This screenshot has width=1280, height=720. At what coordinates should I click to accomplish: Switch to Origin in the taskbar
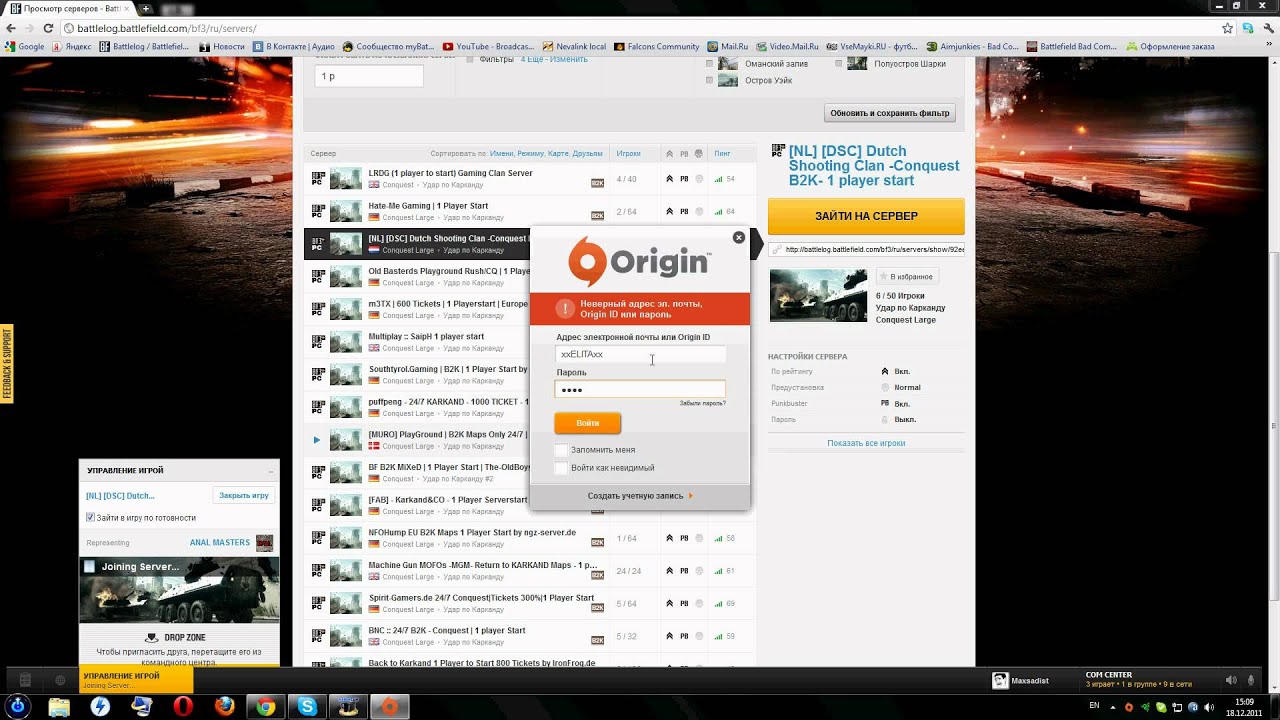pos(390,706)
